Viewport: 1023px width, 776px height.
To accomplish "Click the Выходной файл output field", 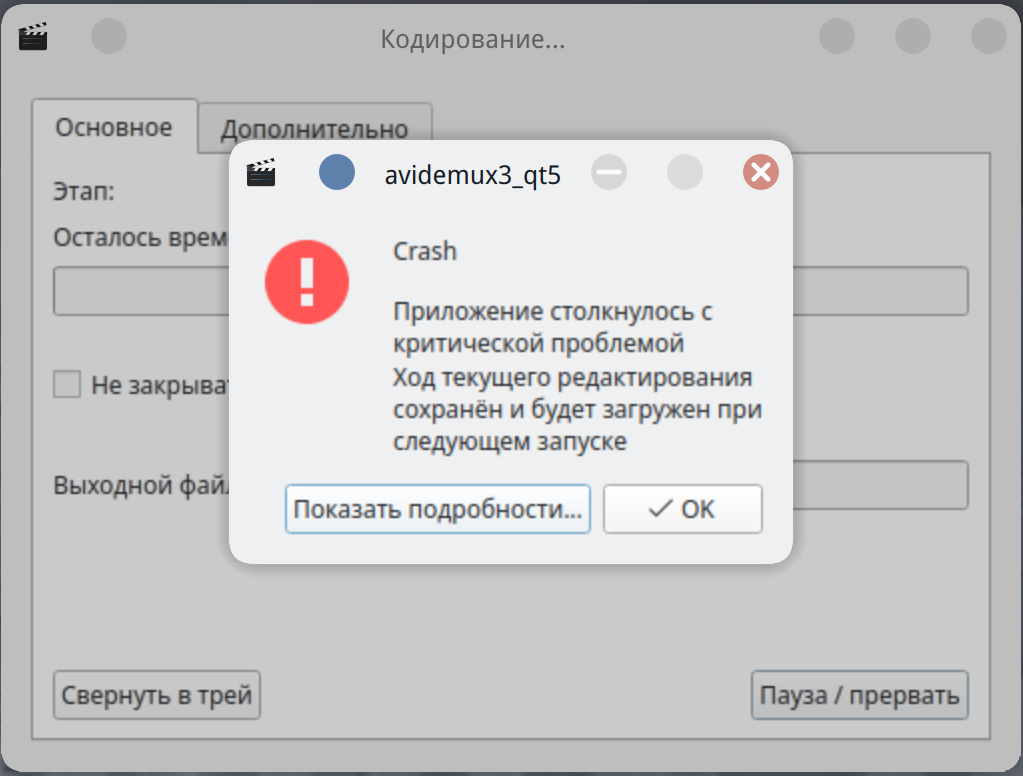I will [880, 485].
